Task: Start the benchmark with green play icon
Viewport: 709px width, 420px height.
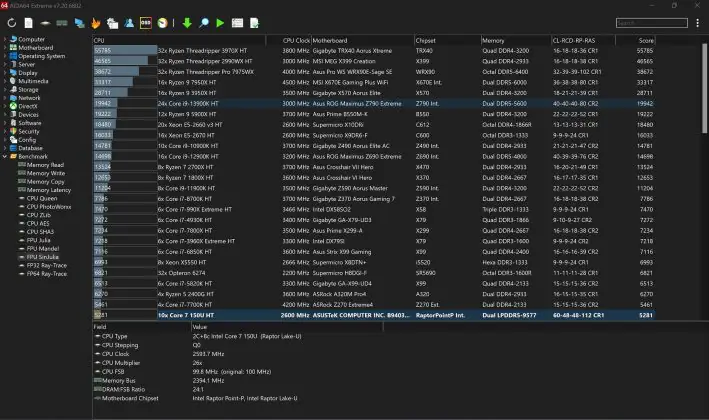Action: pyautogui.click(x=220, y=23)
